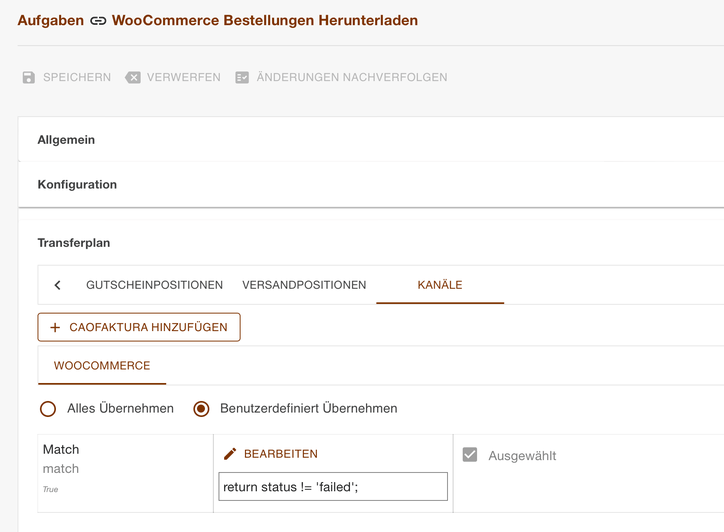This screenshot has width=724, height=532.
Task: Click the SPEICHERN button label
Action: (x=77, y=77)
